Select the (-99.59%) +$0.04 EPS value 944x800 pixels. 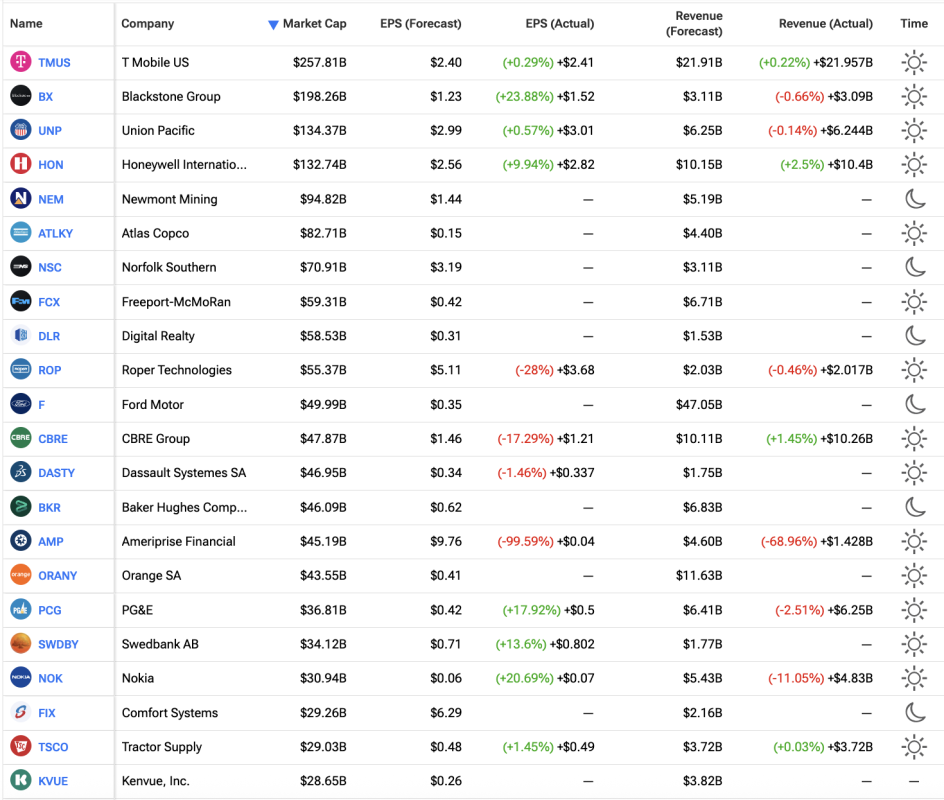click(546, 541)
